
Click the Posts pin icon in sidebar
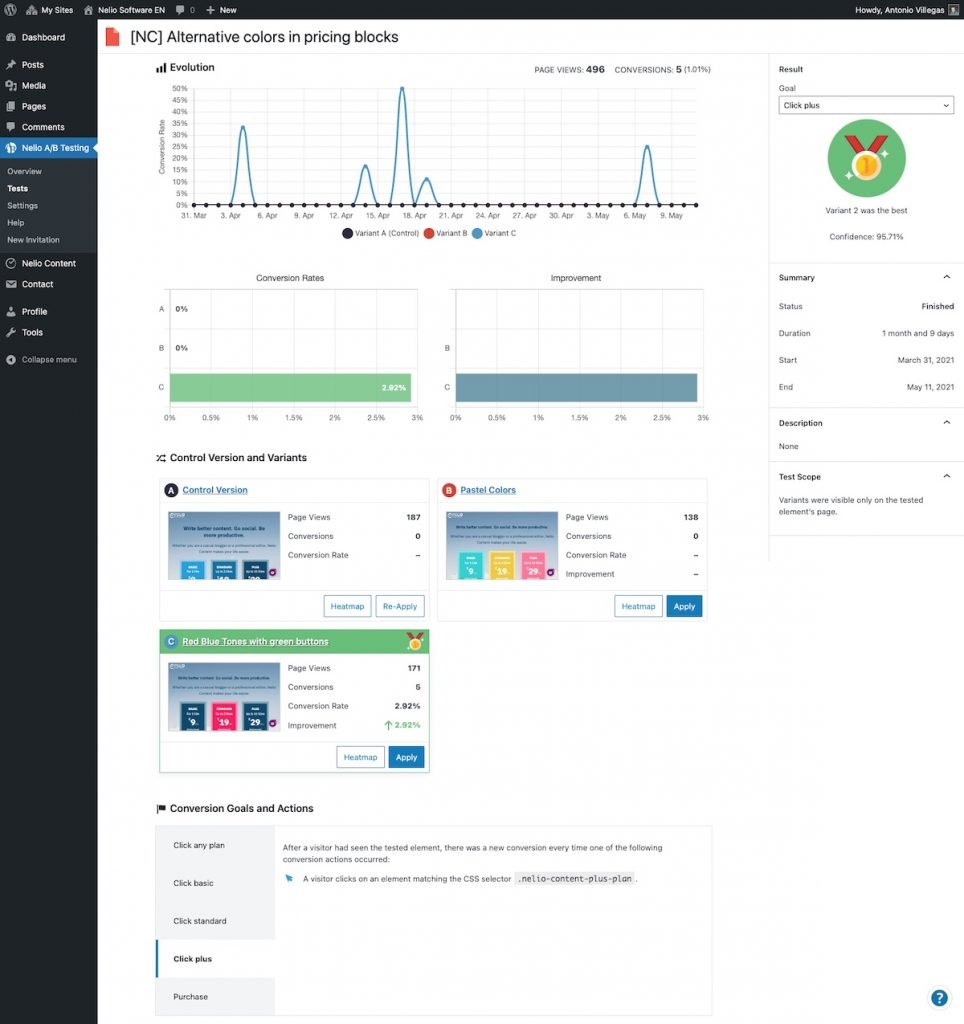click(11, 65)
